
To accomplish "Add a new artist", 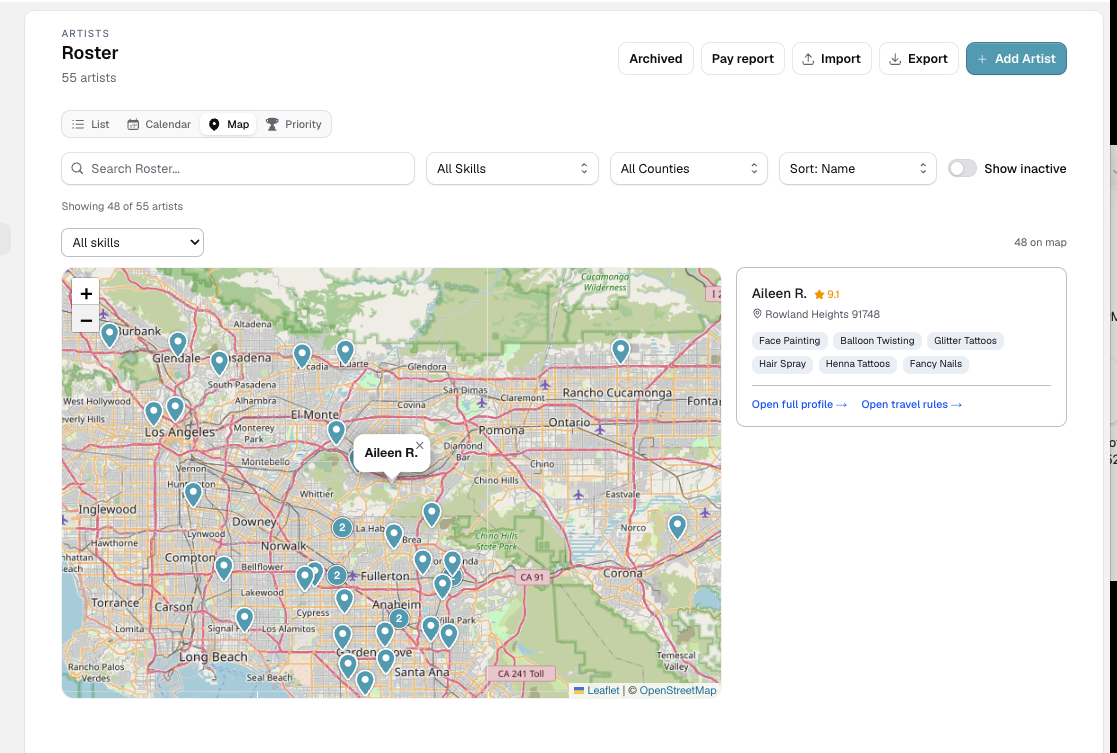I will [x=1016, y=58].
